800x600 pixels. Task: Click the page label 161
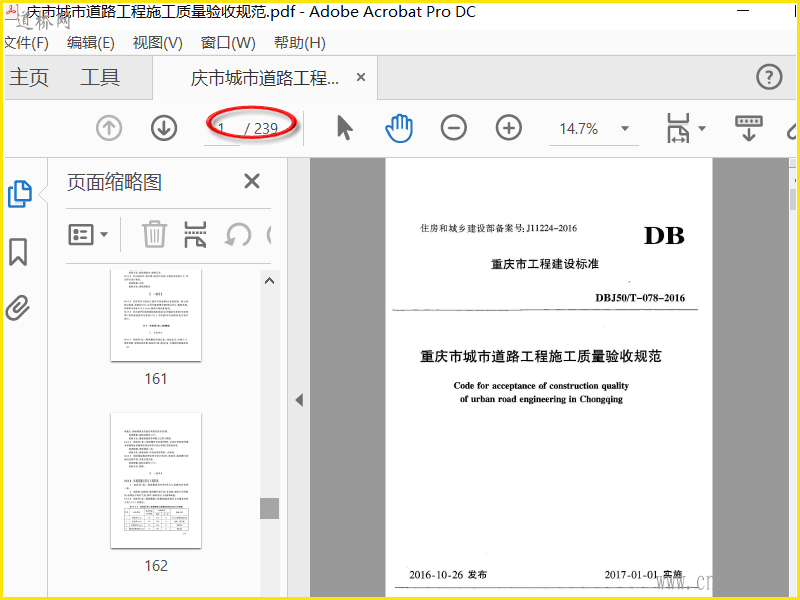(x=156, y=379)
